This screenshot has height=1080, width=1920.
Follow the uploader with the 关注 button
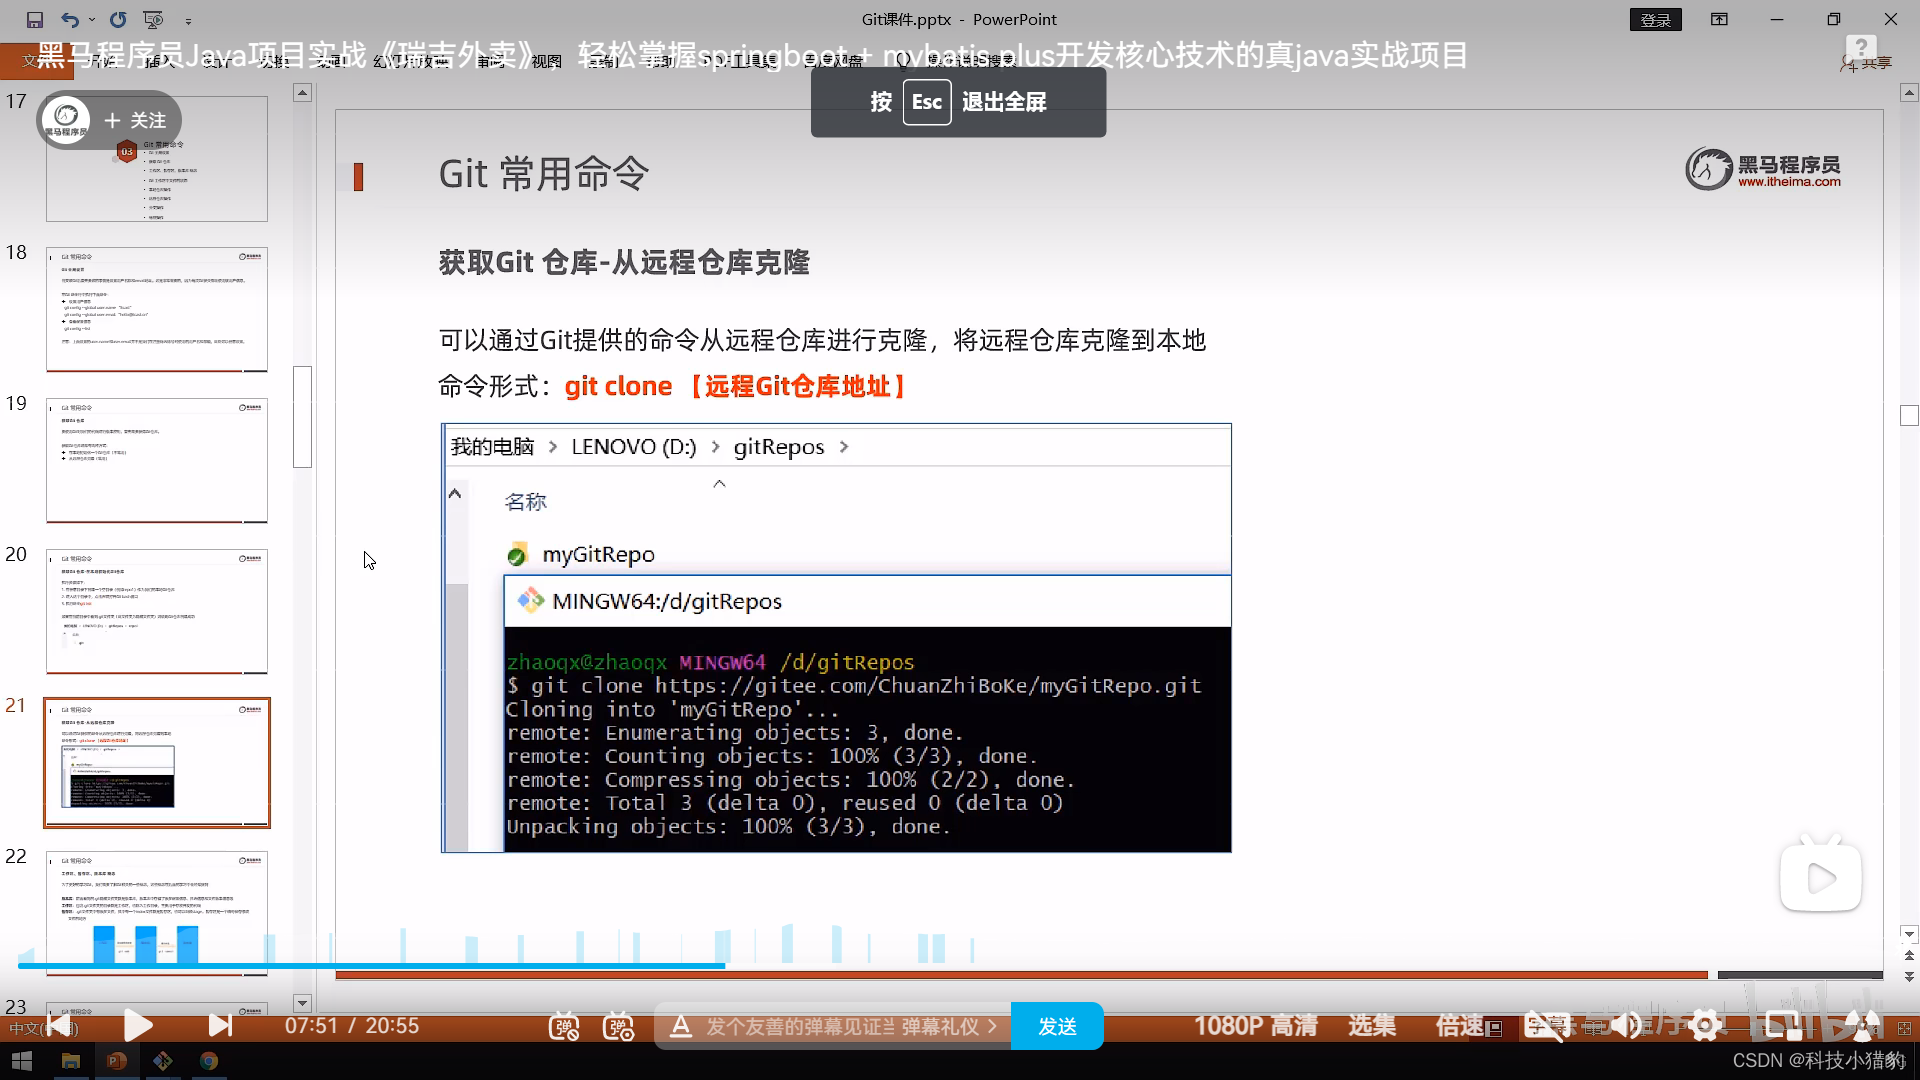tap(135, 120)
